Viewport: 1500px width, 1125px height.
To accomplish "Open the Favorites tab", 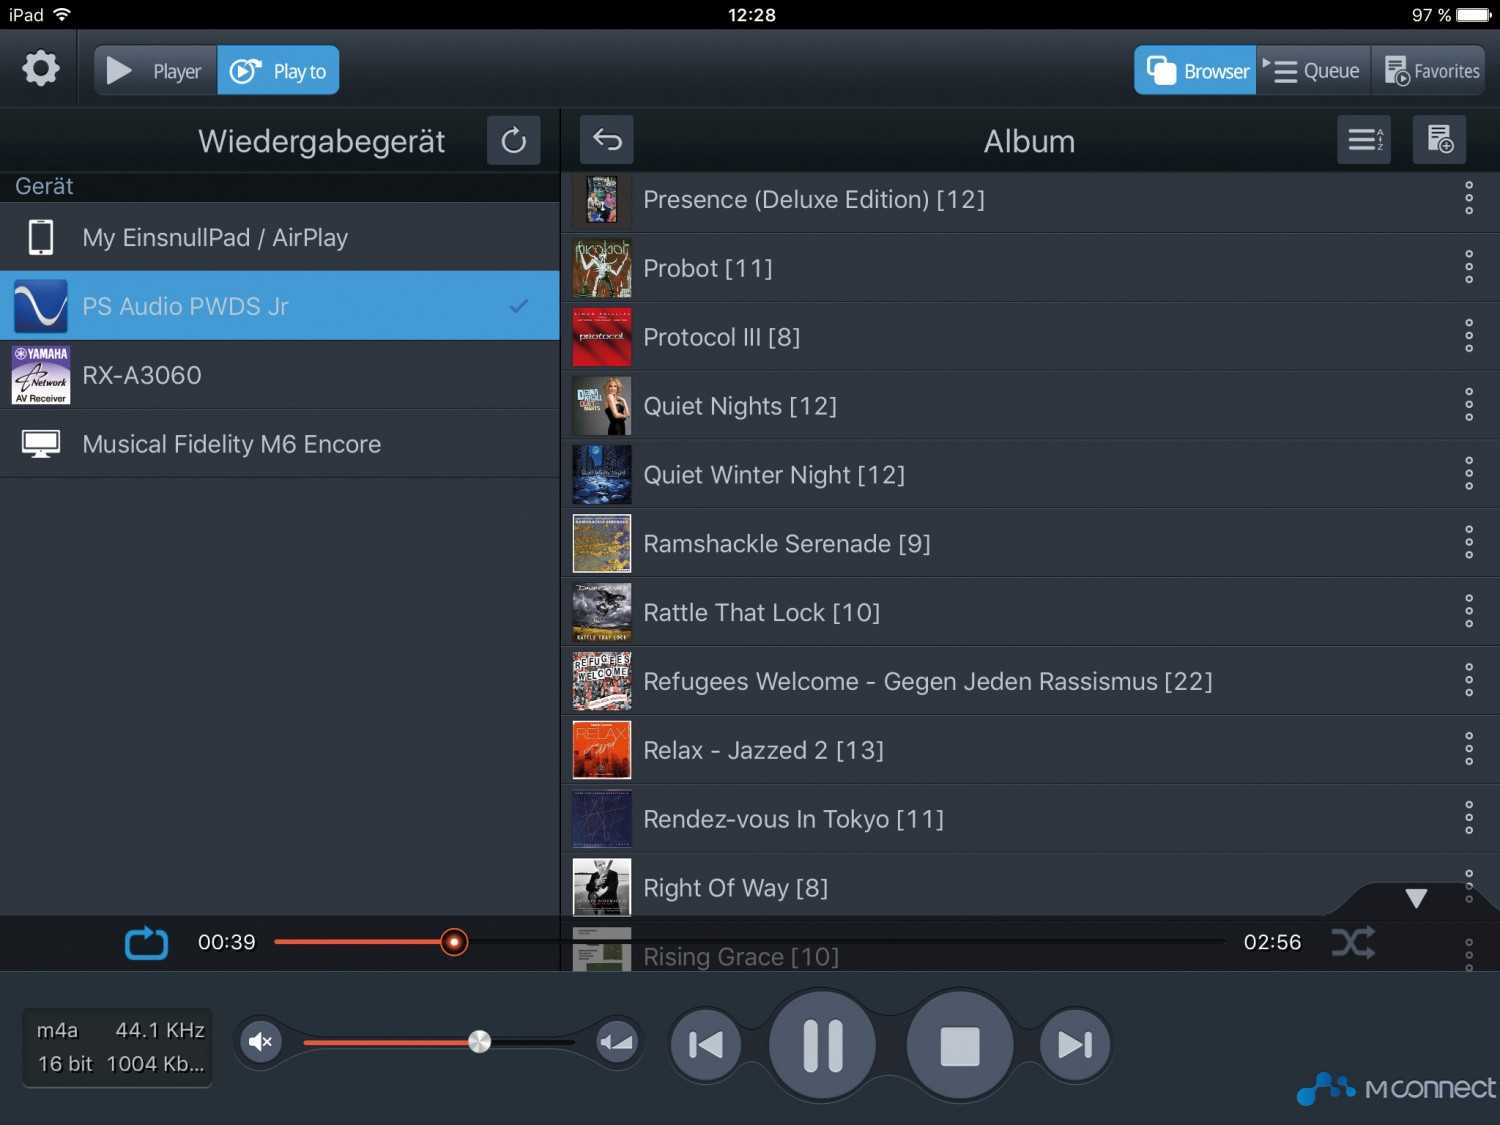I will click(x=1429, y=71).
